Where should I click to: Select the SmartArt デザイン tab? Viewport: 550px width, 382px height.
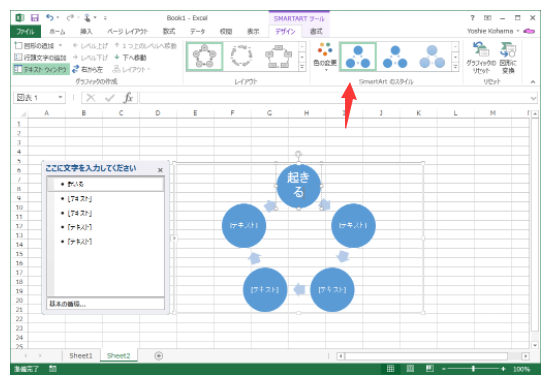285,32
